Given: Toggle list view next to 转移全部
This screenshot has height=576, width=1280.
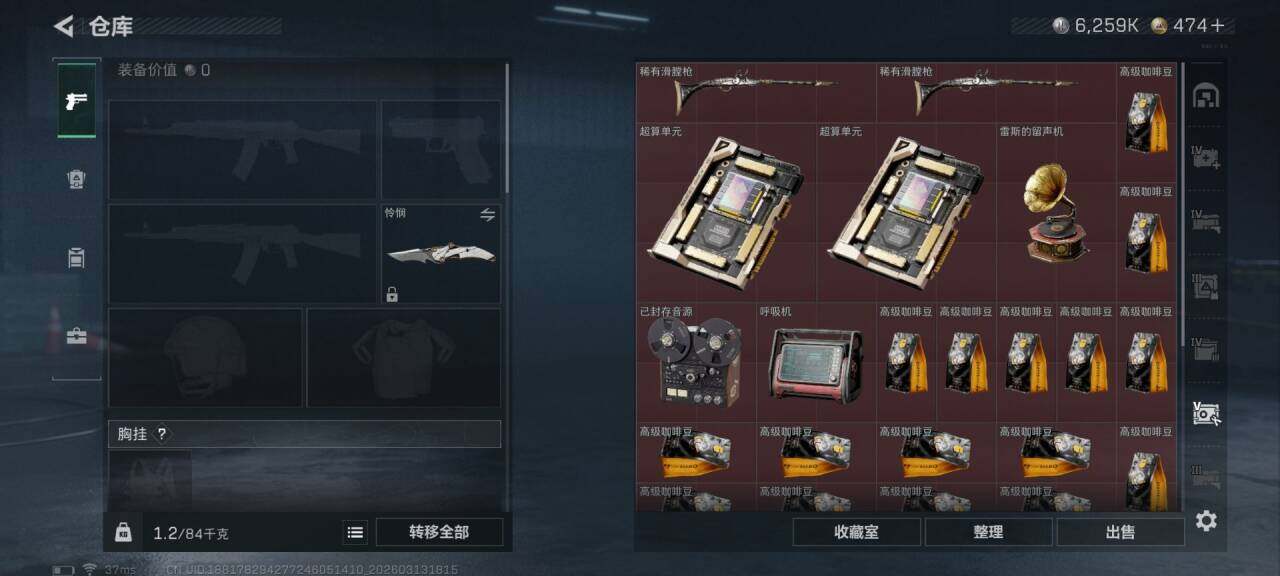Looking at the screenshot, I should pyautogui.click(x=355, y=532).
